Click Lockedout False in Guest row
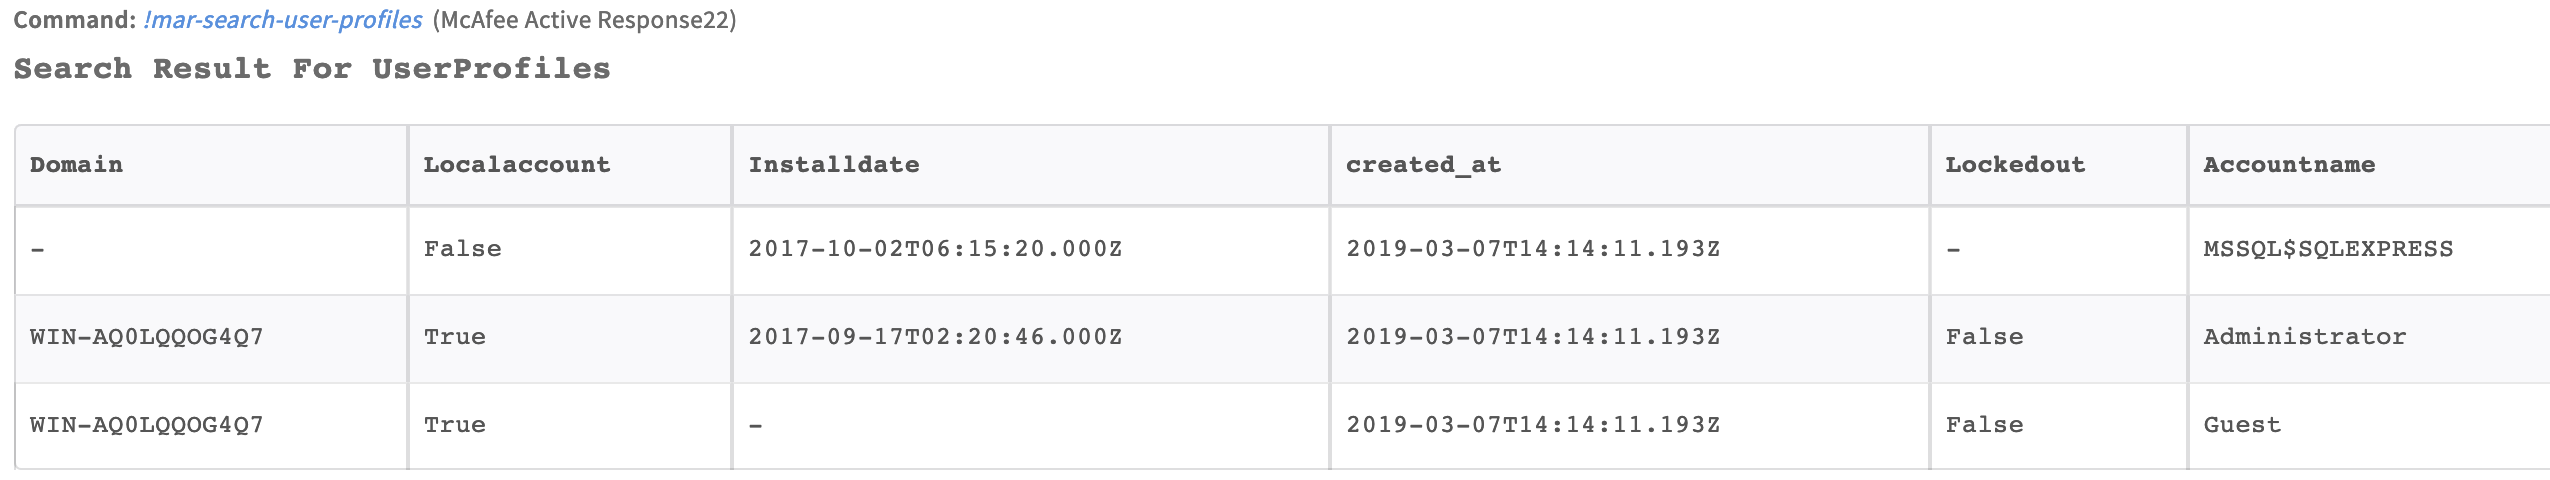The height and width of the screenshot is (480, 2550). coord(1983,425)
